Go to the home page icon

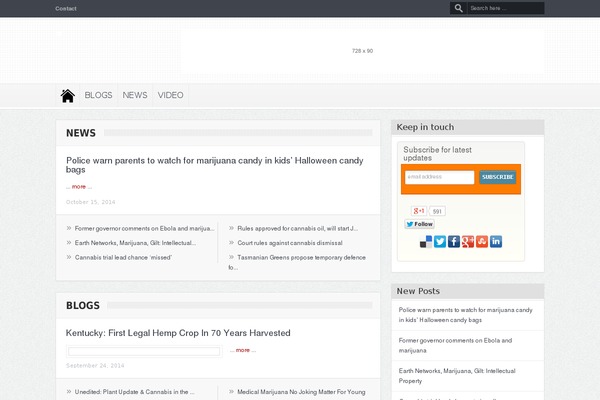tap(67, 96)
